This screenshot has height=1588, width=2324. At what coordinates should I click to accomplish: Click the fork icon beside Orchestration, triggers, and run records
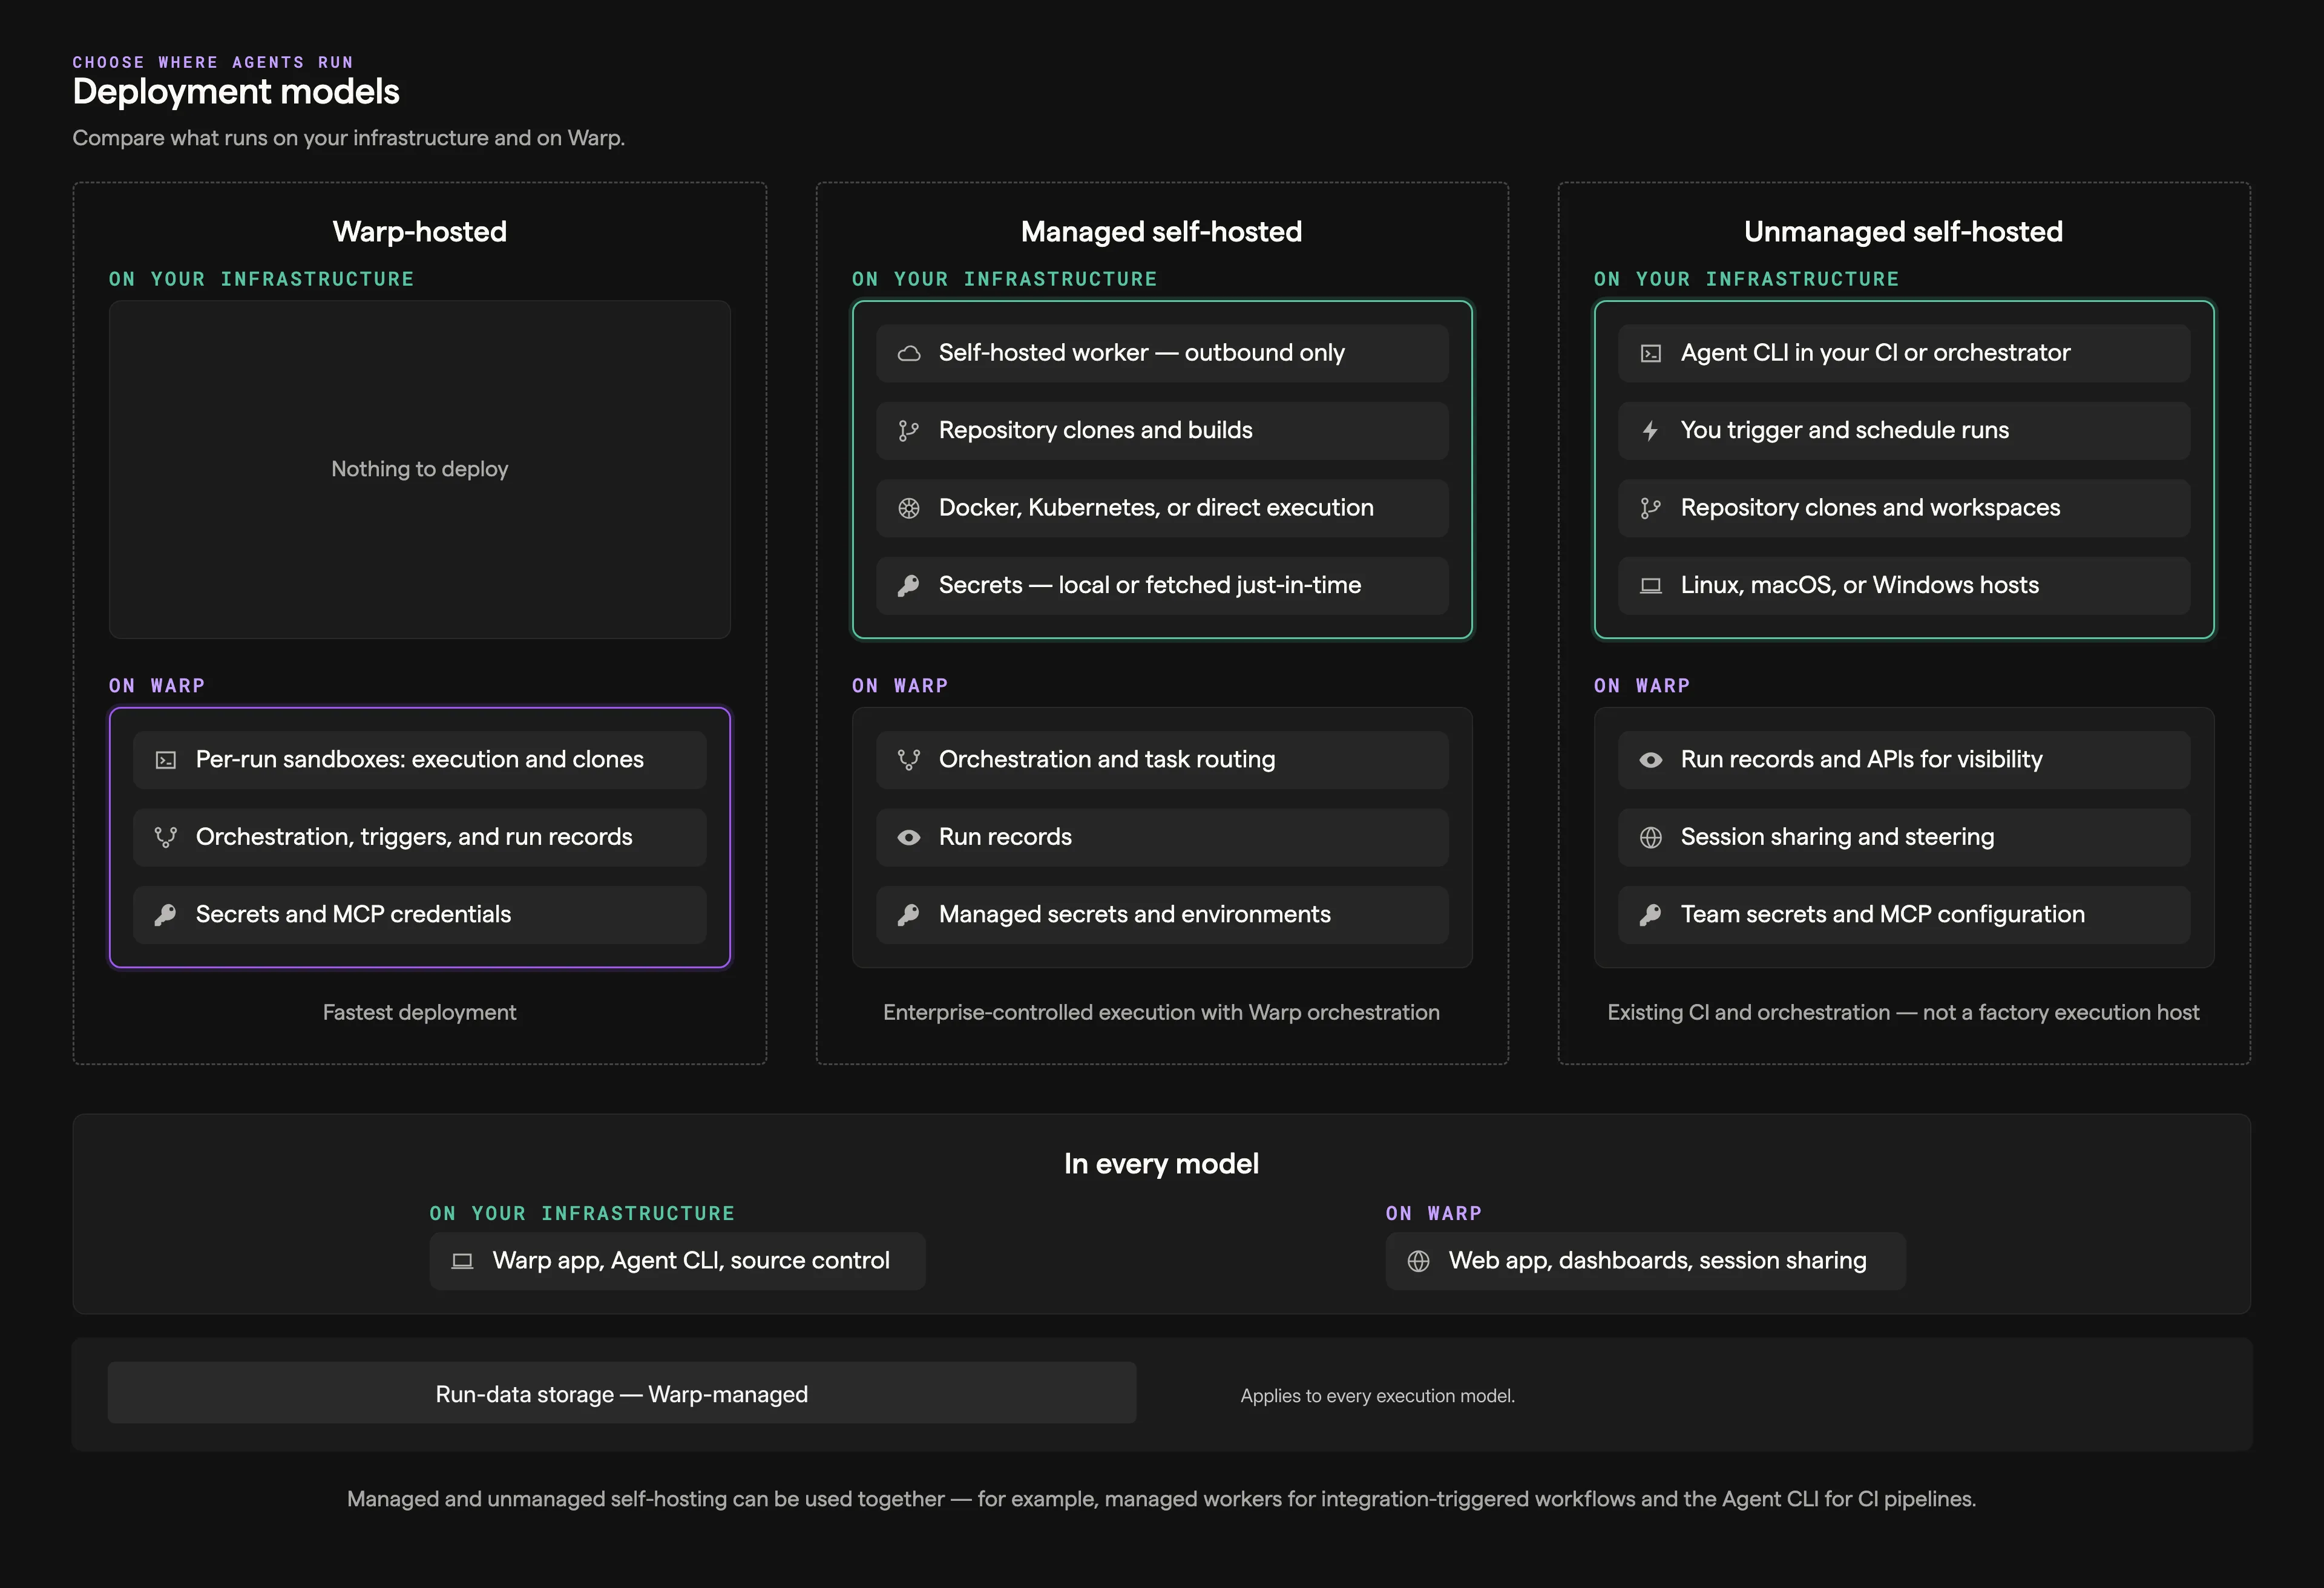click(x=165, y=837)
